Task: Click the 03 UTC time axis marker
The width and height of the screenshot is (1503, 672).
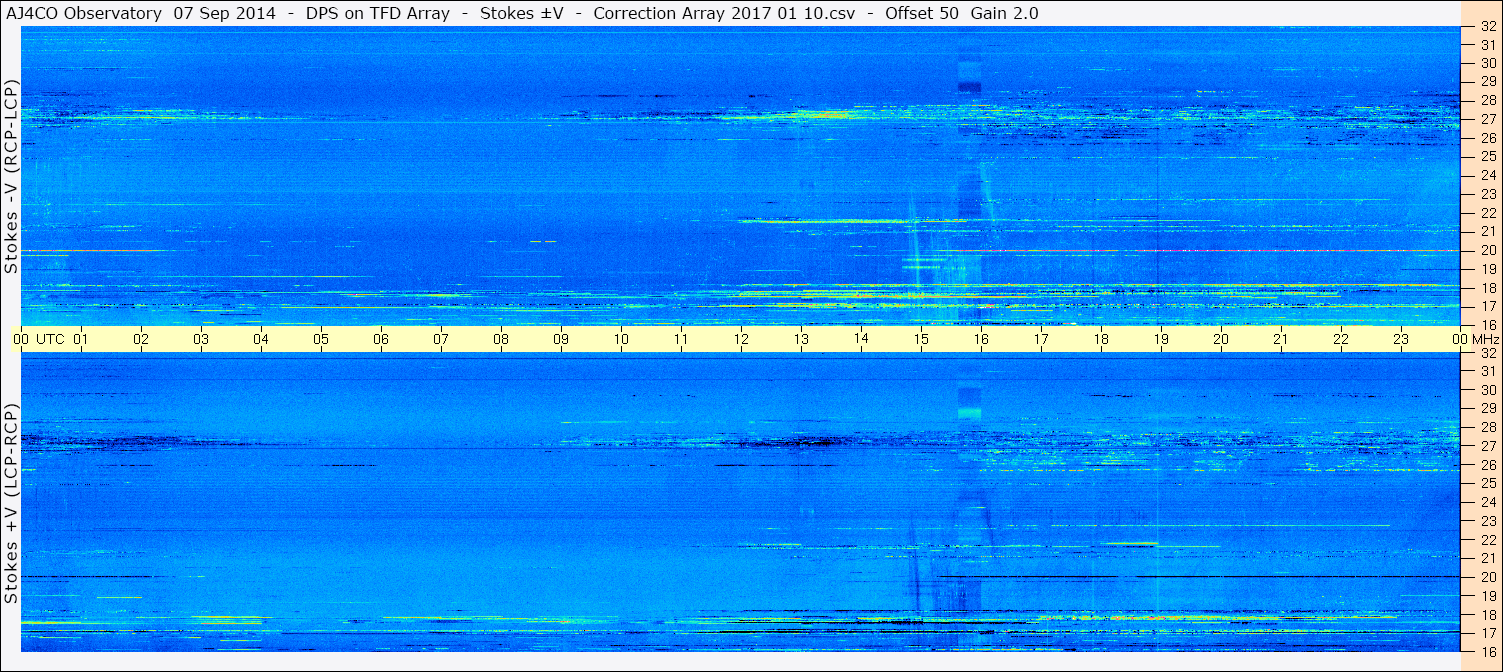Action: coord(201,339)
